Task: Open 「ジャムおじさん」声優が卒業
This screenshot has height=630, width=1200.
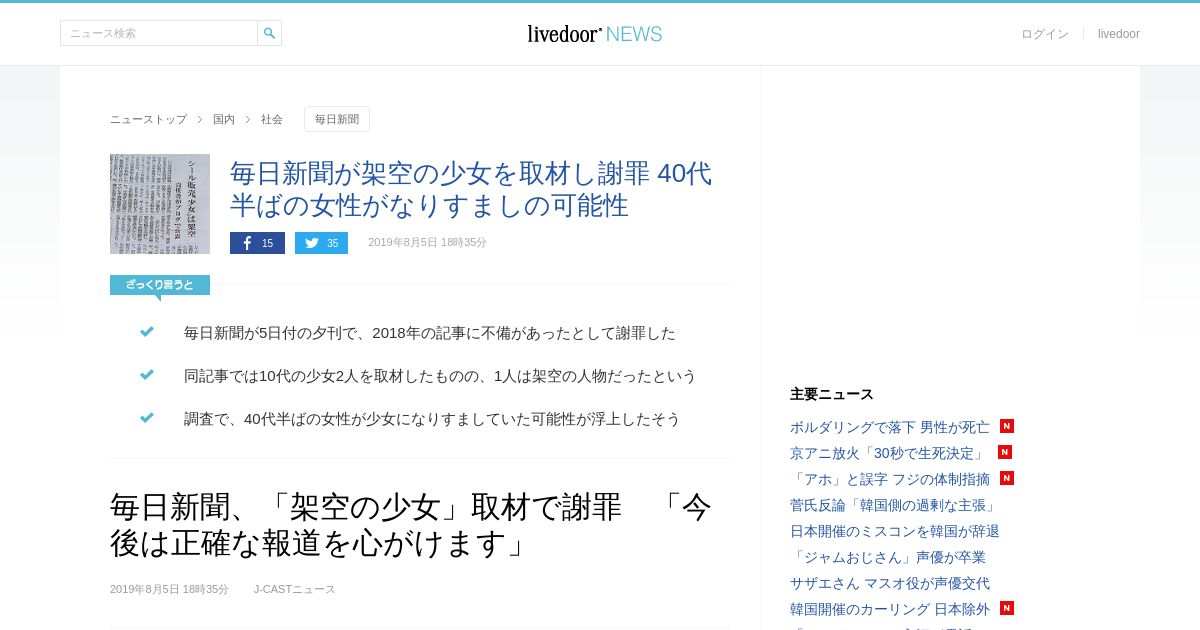Action: coord(888,557)
